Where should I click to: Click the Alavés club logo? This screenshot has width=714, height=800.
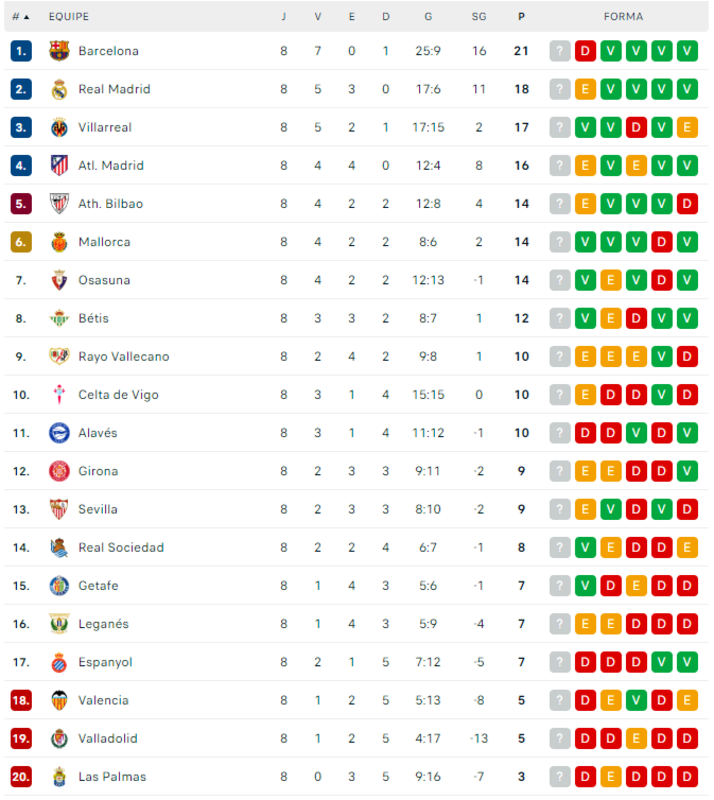59,433
